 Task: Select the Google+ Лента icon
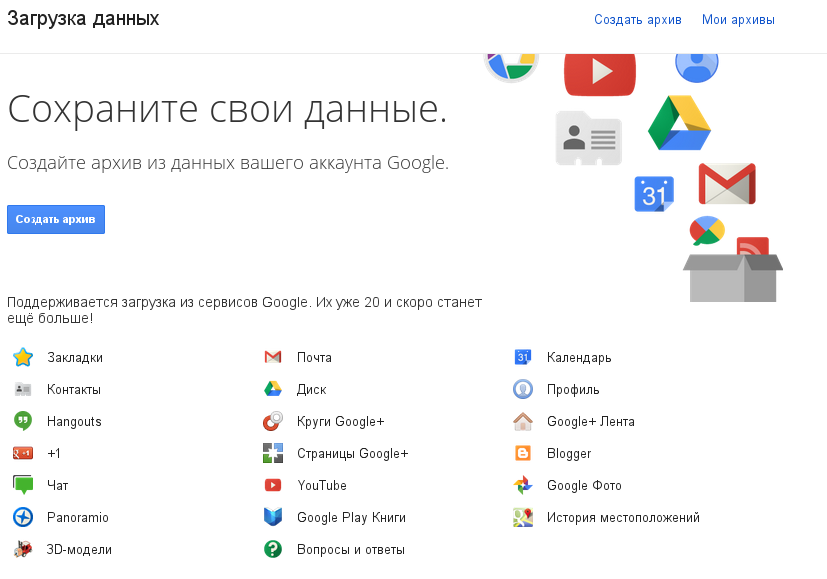(x=522, y=421)
